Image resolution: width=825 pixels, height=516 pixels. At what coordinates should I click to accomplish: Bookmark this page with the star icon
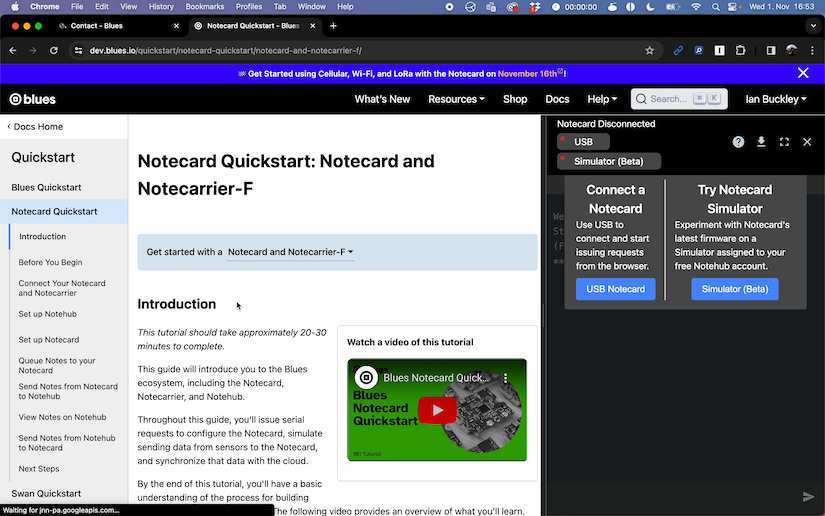tap(649, 50)
